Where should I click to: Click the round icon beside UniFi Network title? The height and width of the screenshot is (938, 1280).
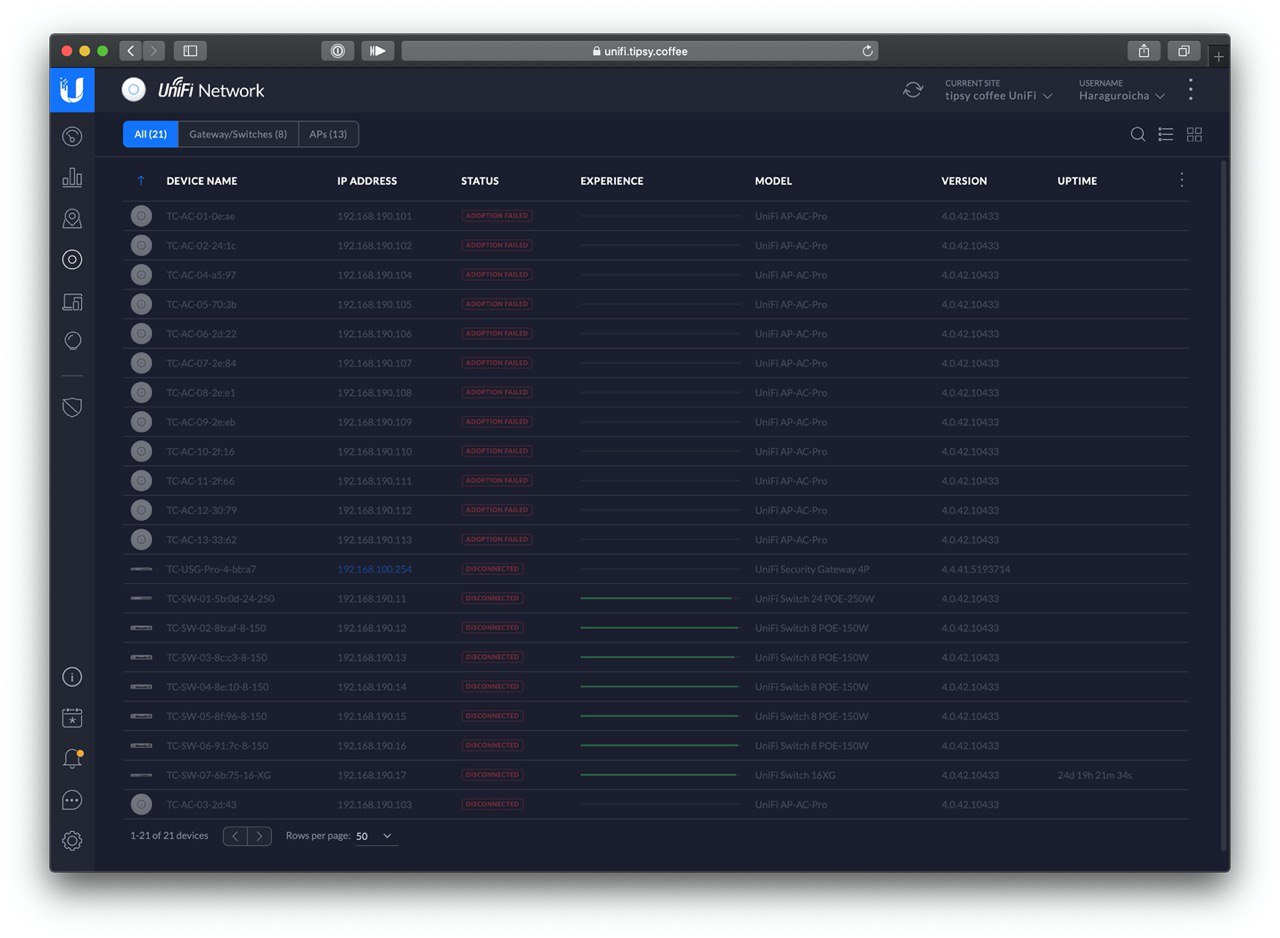134,90
